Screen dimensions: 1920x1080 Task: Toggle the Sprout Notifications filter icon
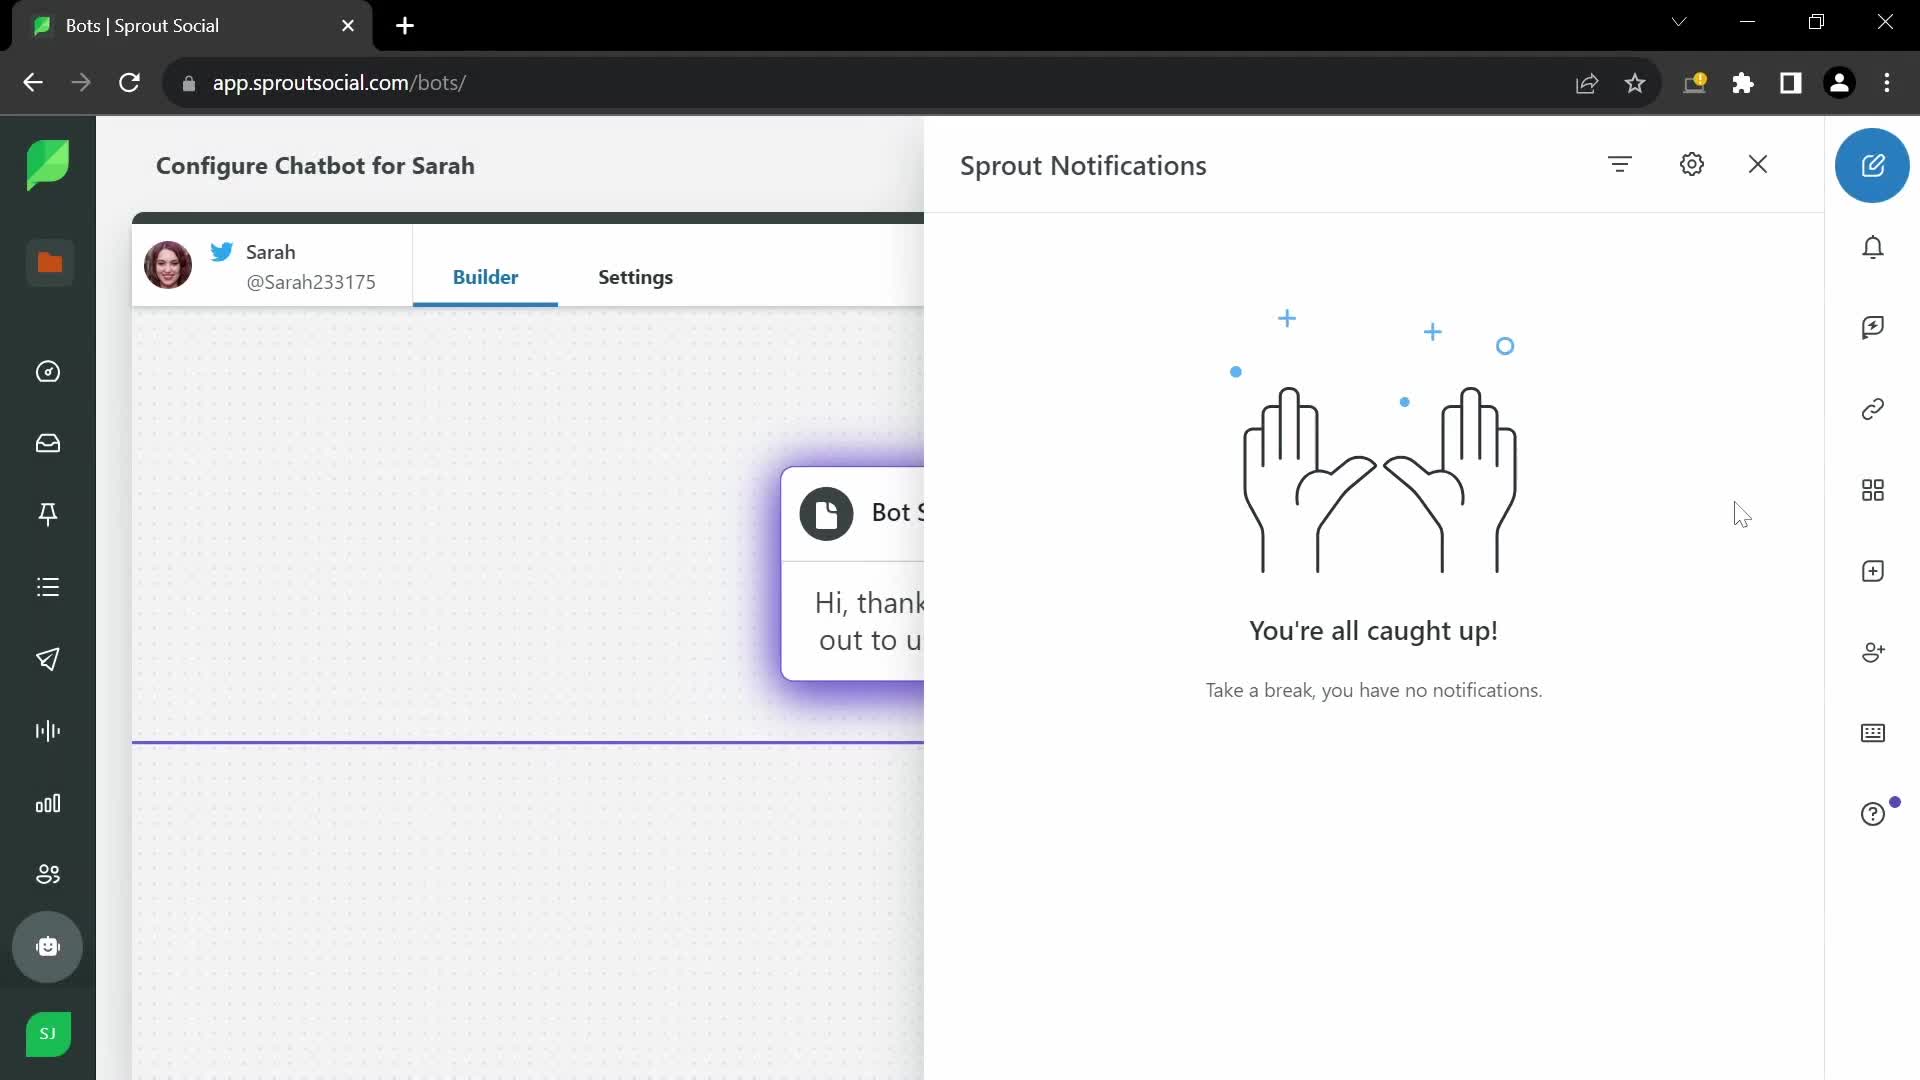(x=1619, y=164)
